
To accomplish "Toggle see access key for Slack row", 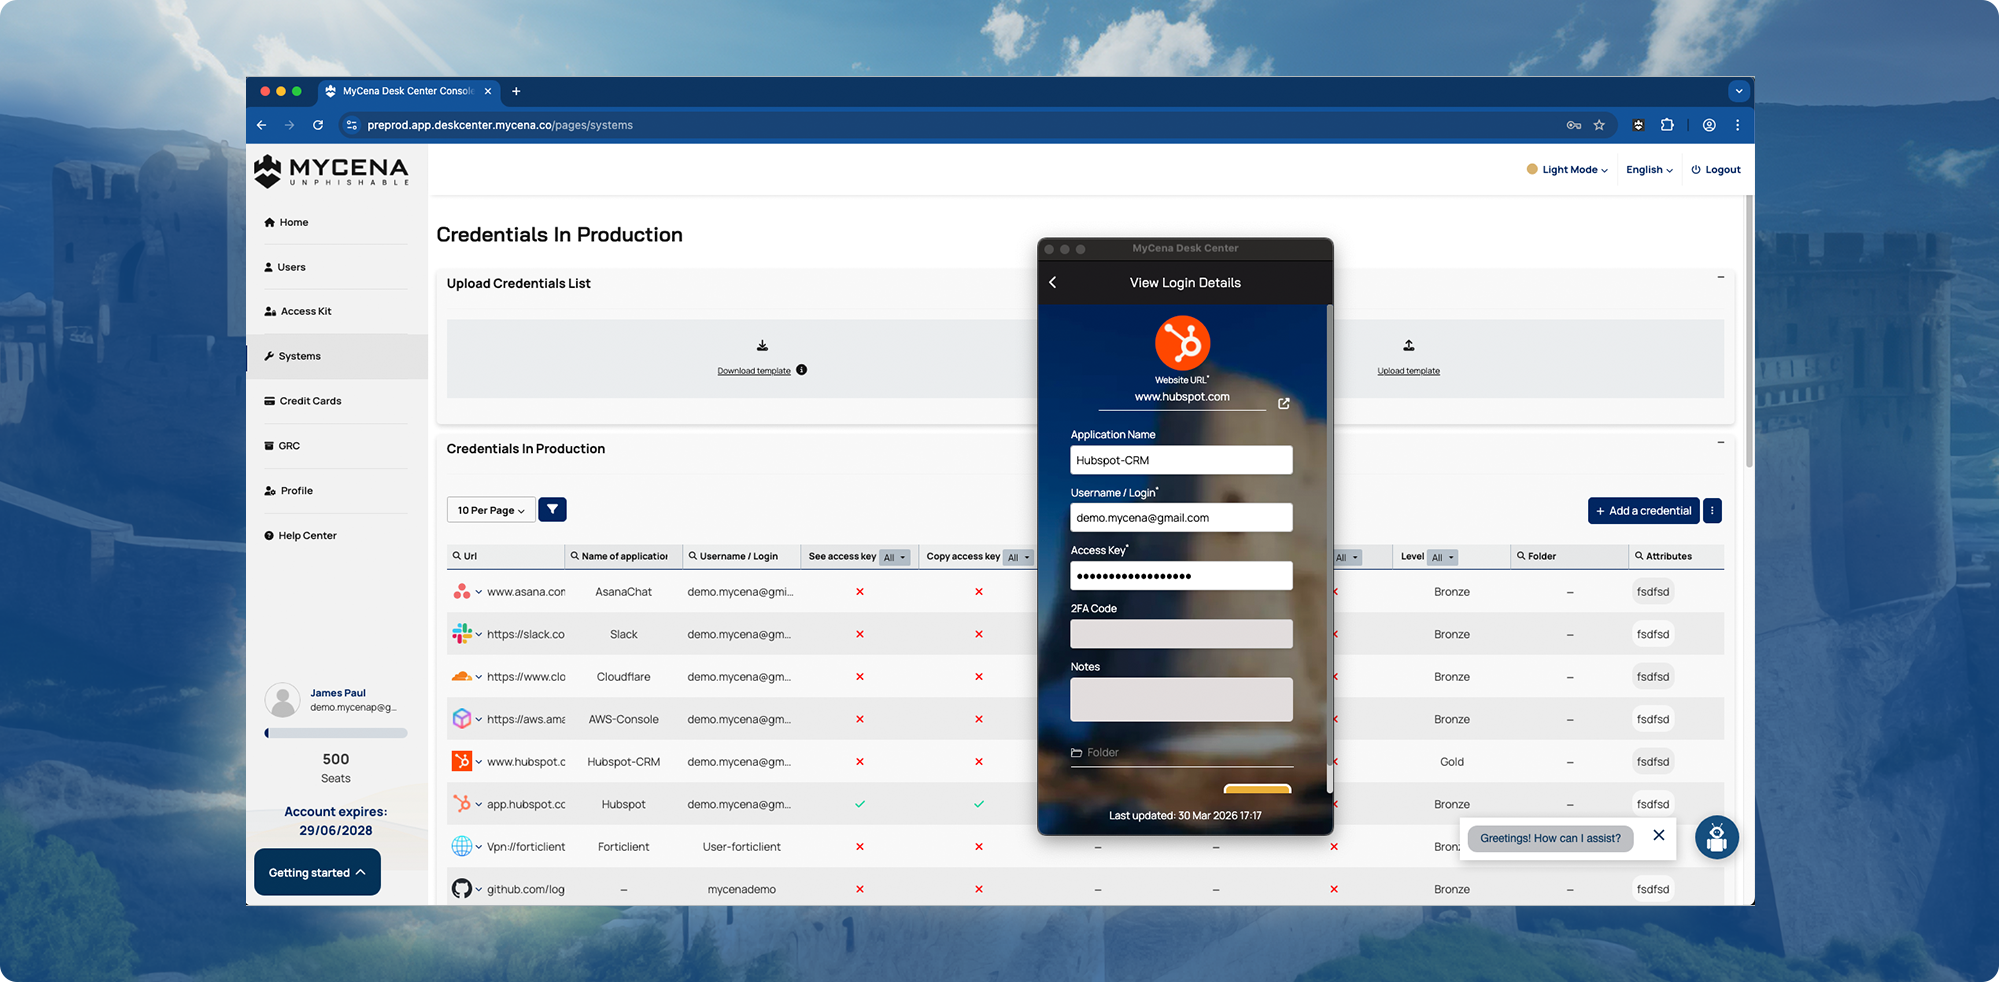I will pyautogui.click(x=859, y=634).
